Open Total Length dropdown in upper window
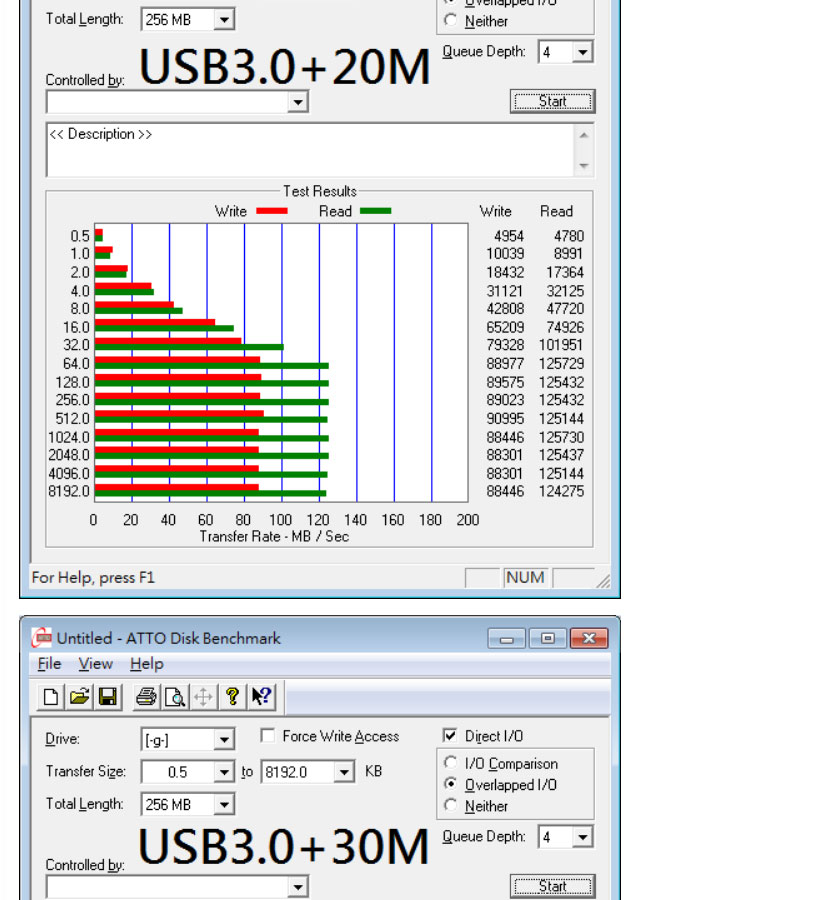The width and height of the screenshot is (835, 900). click(x=224, y=20)
